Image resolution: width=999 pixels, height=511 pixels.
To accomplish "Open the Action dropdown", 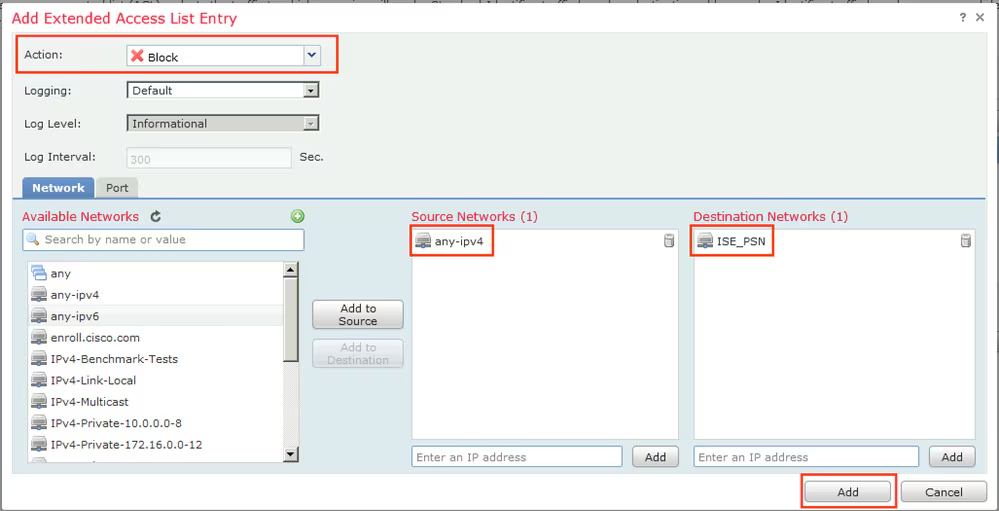I will coord(312,56).
